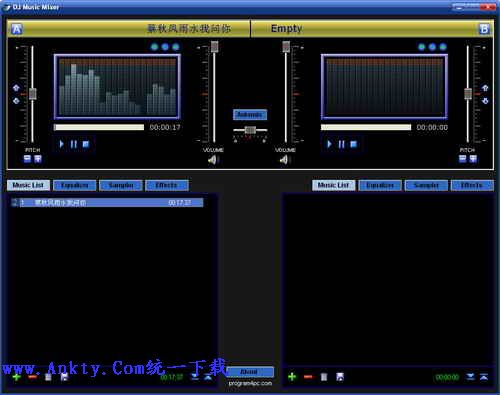Pause playback on deck A
This screenshot has height=395, width=500.
74,144
